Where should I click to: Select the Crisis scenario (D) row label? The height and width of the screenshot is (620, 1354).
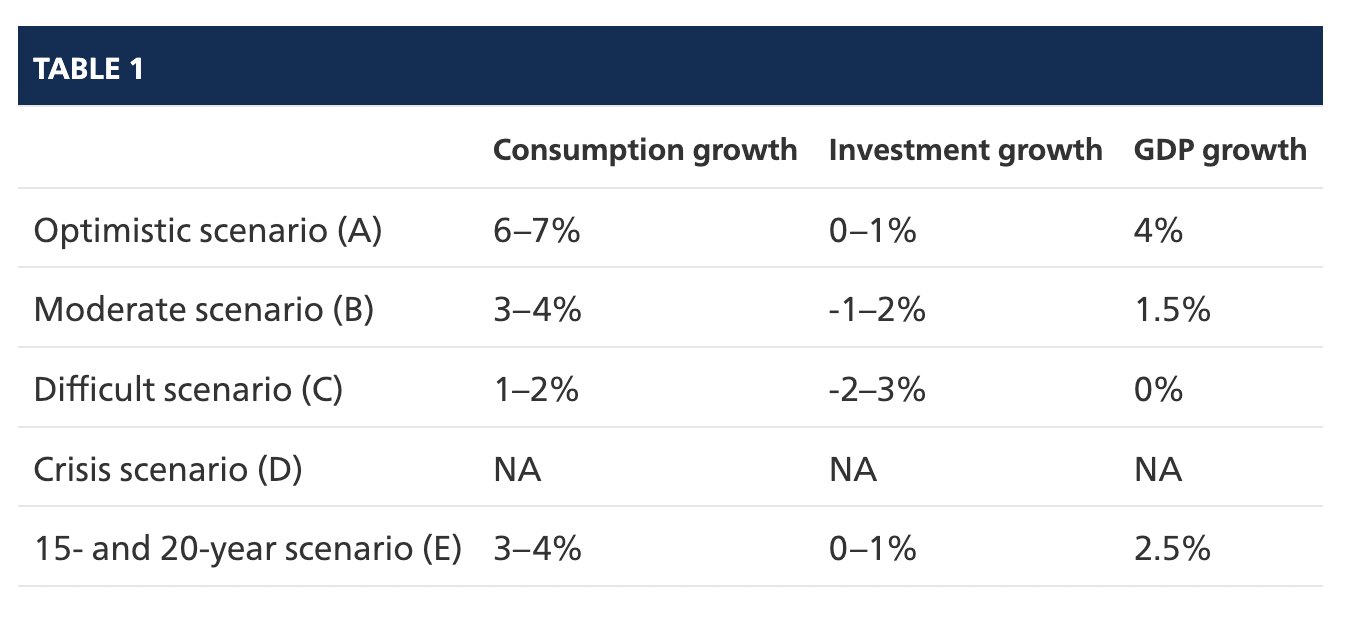pyautogui.click(x=168, y=469)
